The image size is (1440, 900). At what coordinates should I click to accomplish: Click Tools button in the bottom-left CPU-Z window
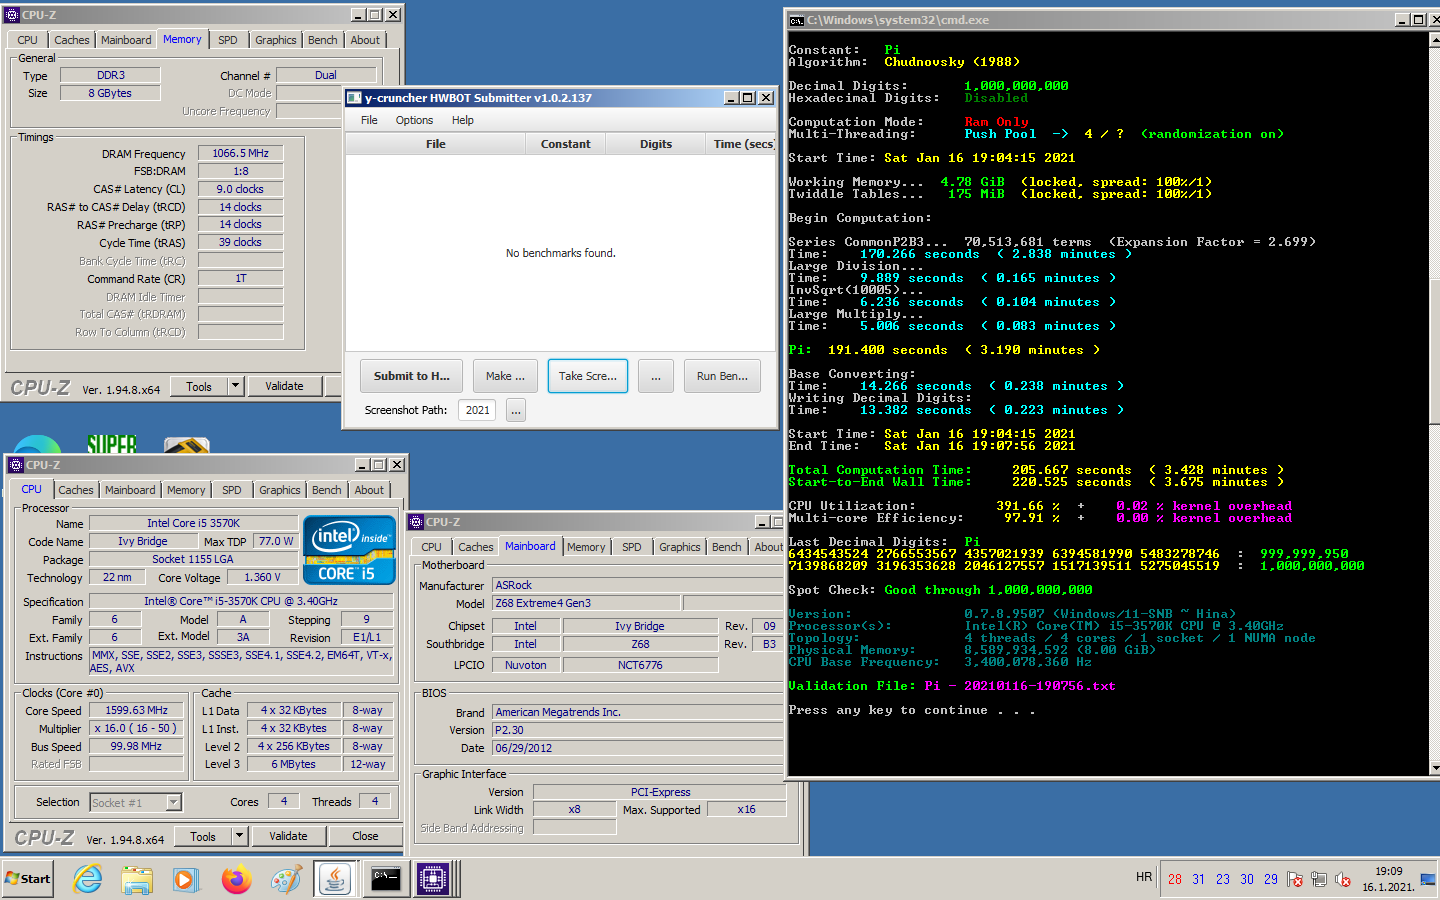[203, 836]
